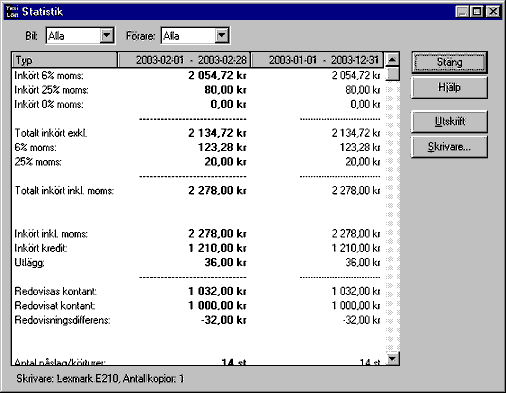Viewport: 506px width, 393px height.
Task: Click the yearly 1 210,00 kr value in last column
Action: [x=356, y=248]
